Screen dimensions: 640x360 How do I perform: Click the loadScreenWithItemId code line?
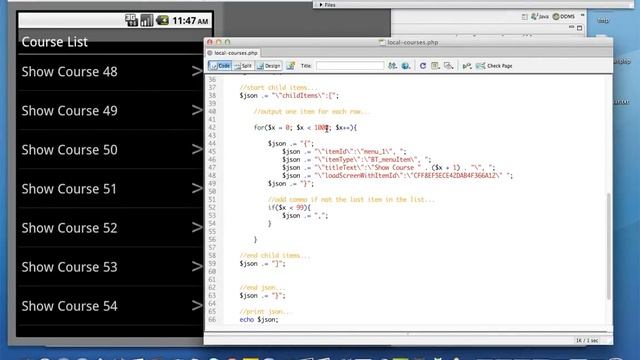pos(398,176)
